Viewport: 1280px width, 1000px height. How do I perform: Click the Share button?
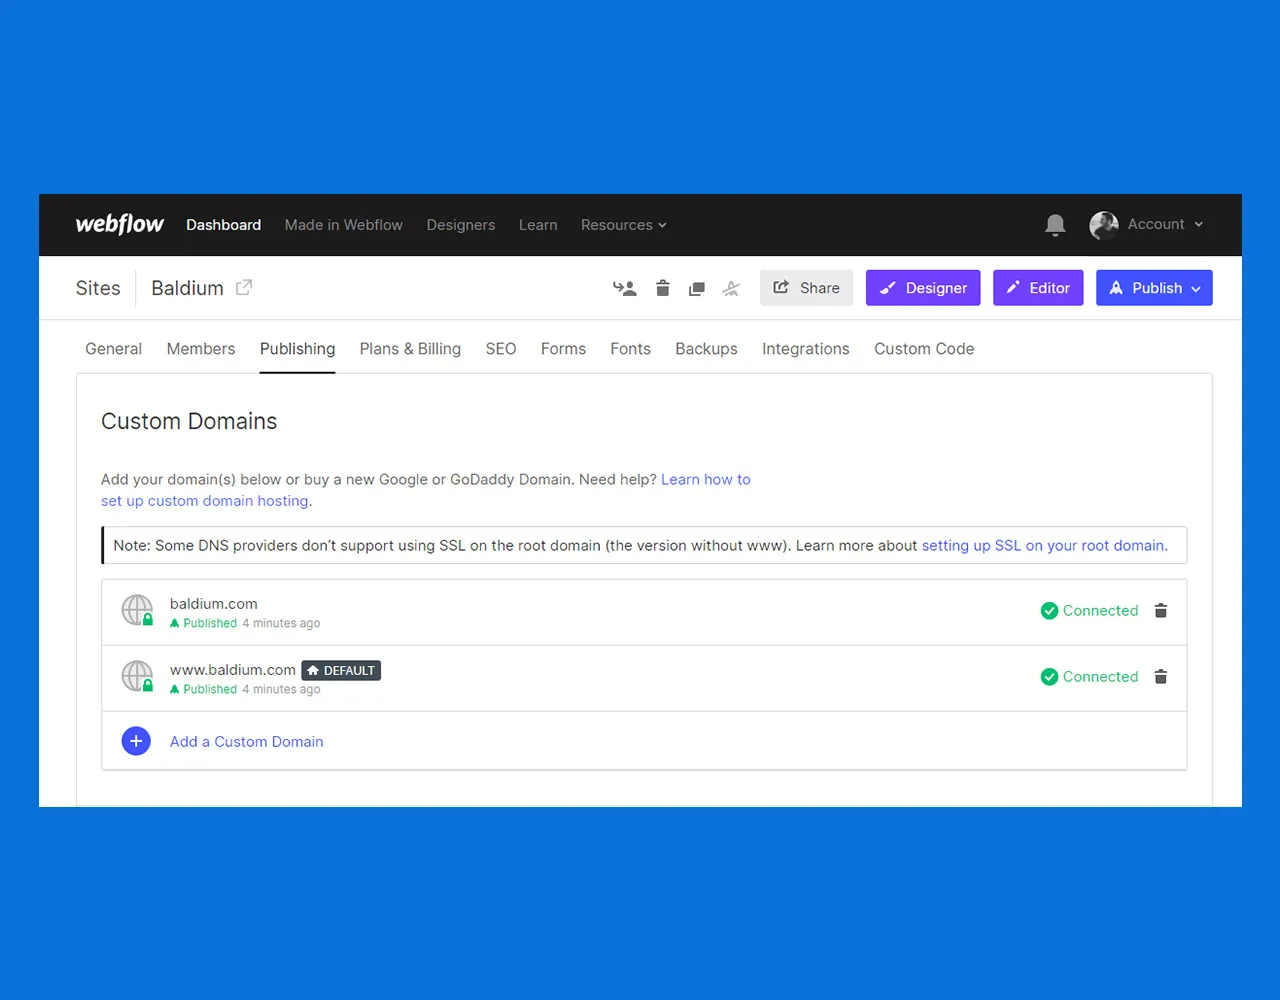click(806, 288)
